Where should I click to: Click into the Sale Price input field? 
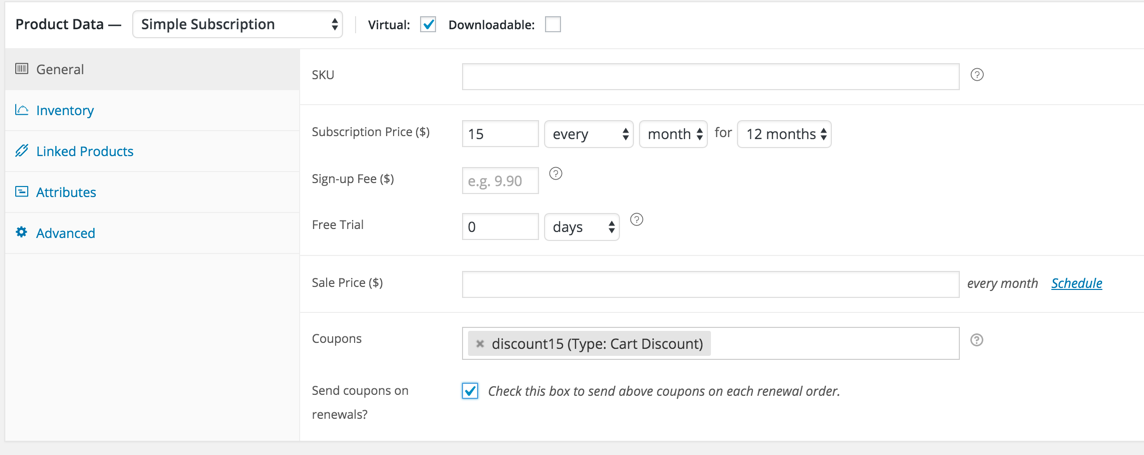(710, 284)
